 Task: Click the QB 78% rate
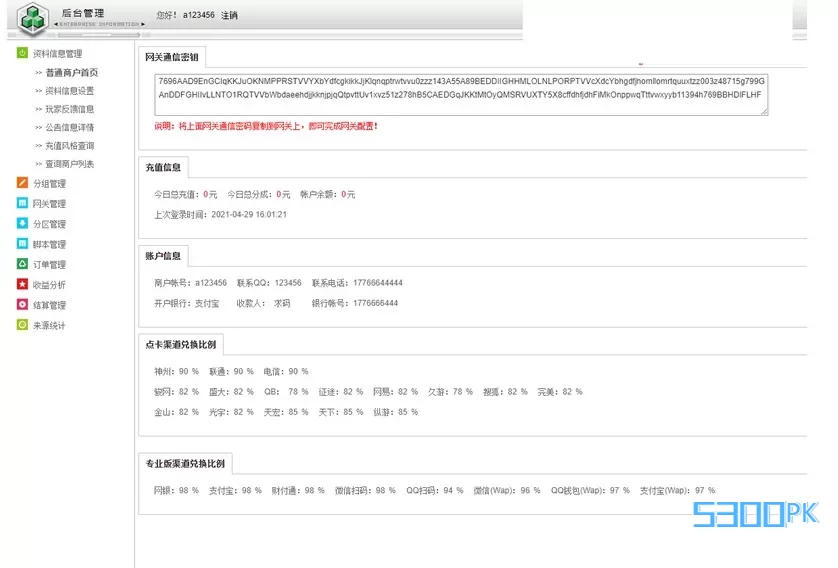286,392
